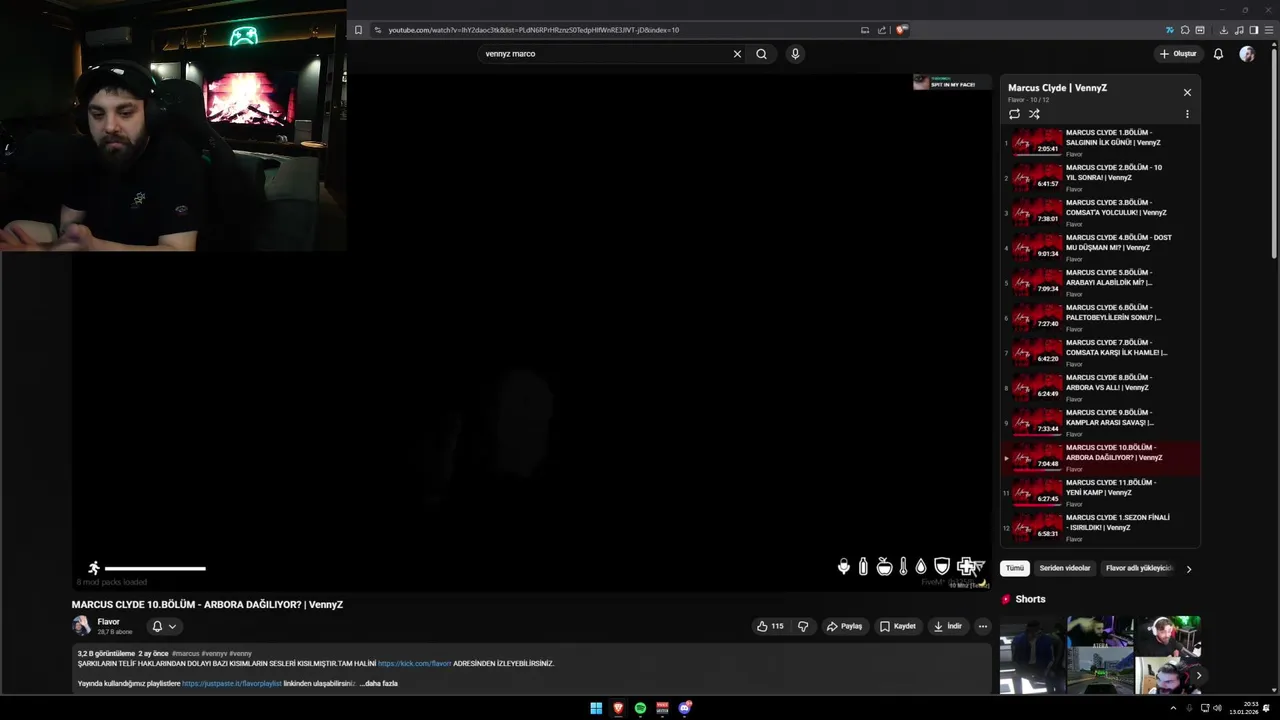Screen dimensions: 1280x720
Task: Select the Tümü chip
Action: (x=1015, y=568)
